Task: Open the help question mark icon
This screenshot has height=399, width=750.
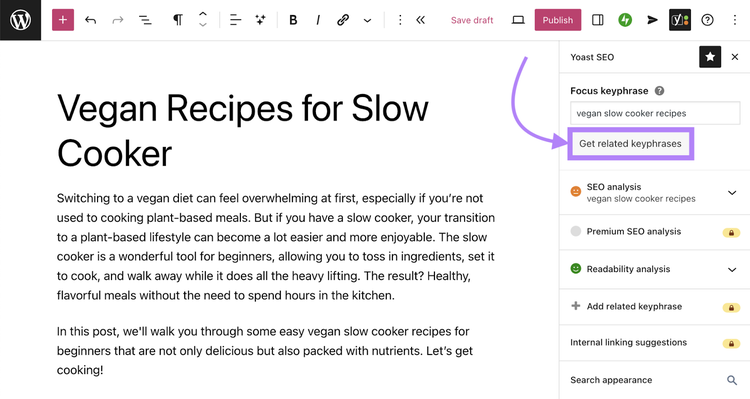Action: point(707,20)
